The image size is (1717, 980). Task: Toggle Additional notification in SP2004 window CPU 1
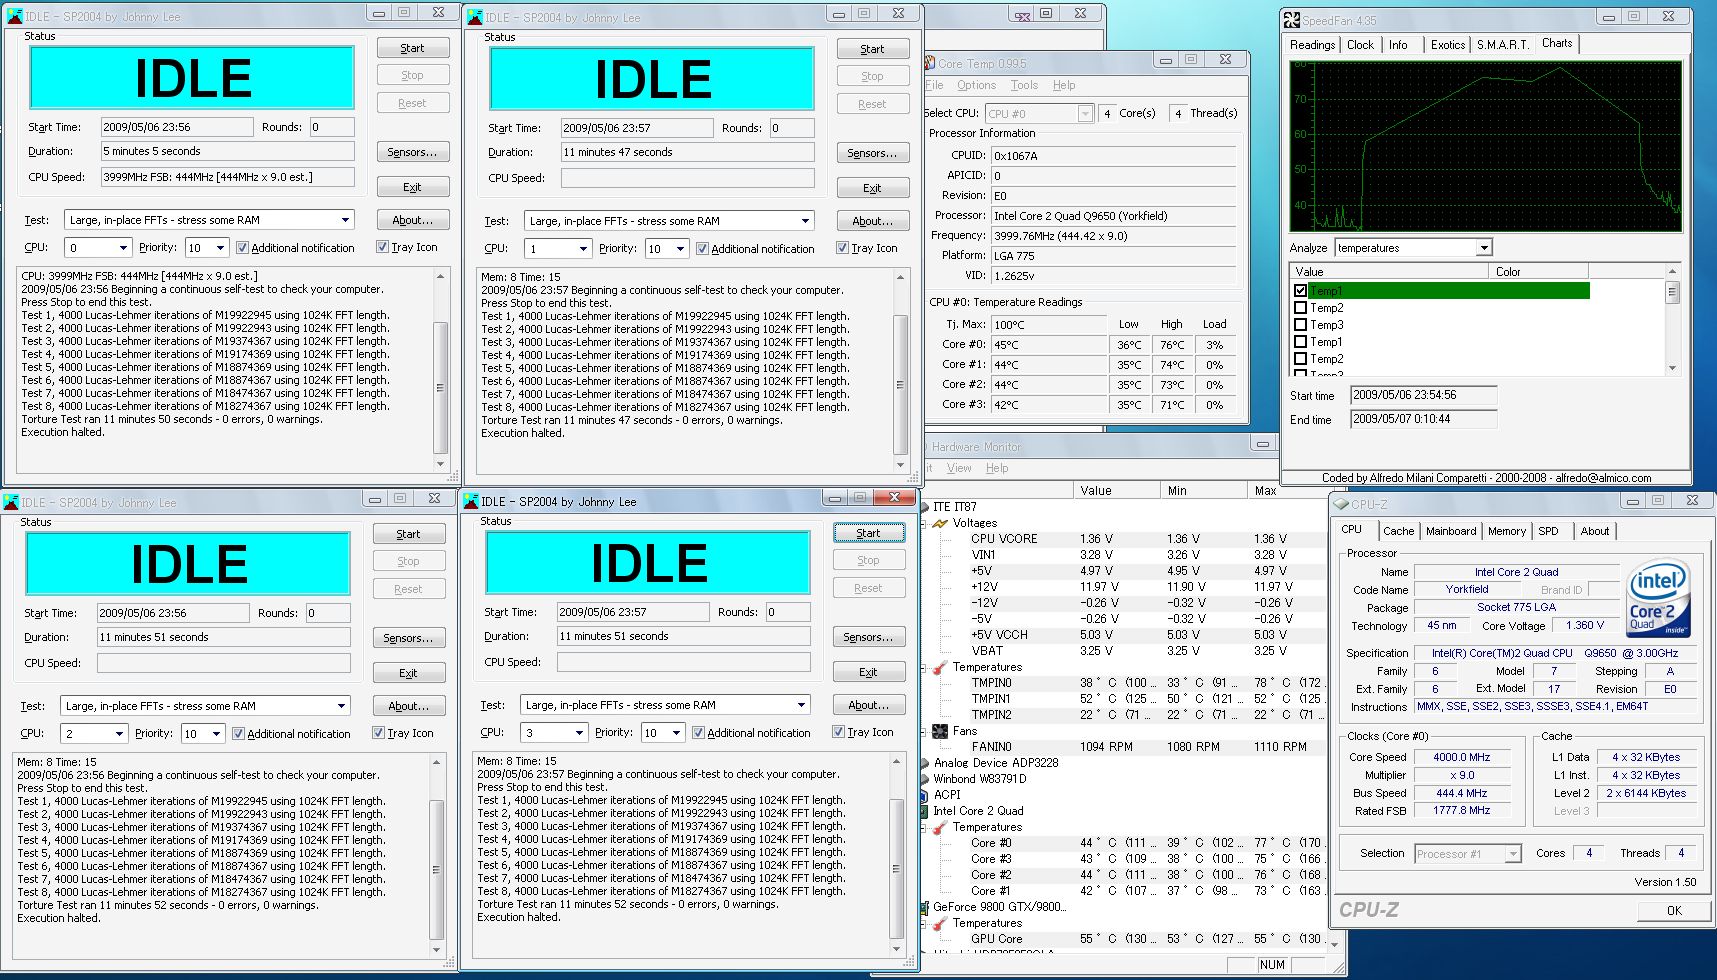(x=702, y=249)
